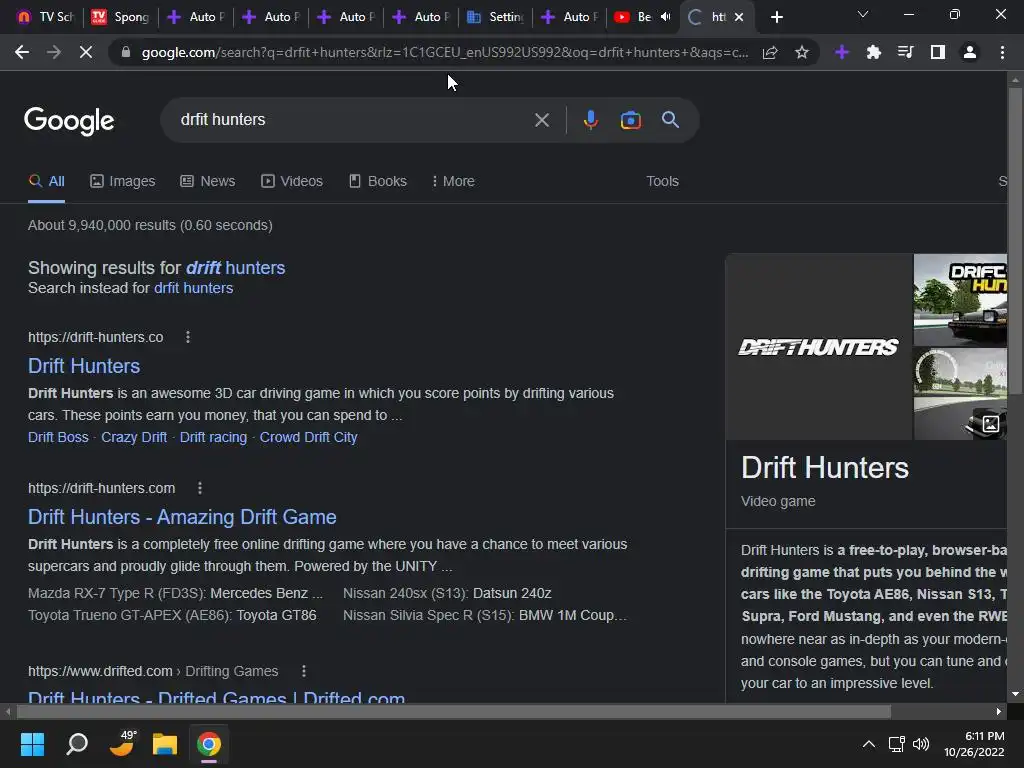1024x768 pixels.
Task: Click the site lock icon
Action: [x=126, y=52]
